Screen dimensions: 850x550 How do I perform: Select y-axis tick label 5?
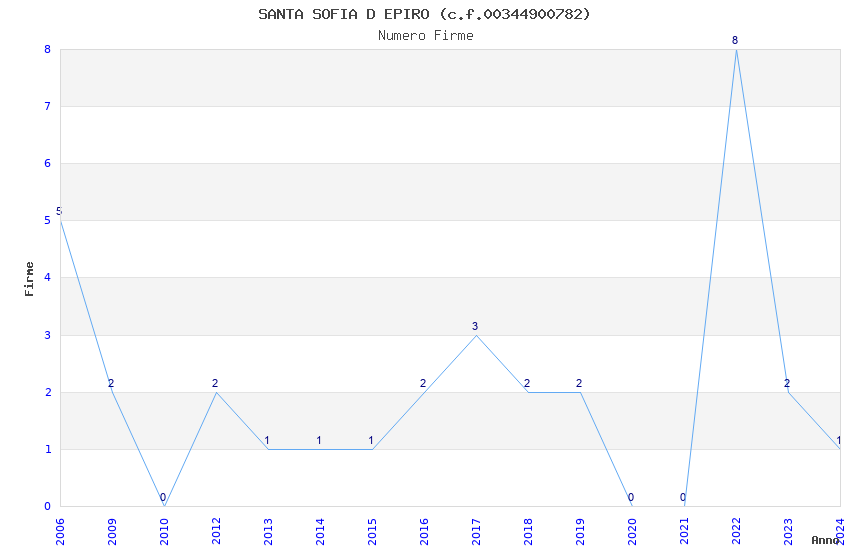[48, 221]
